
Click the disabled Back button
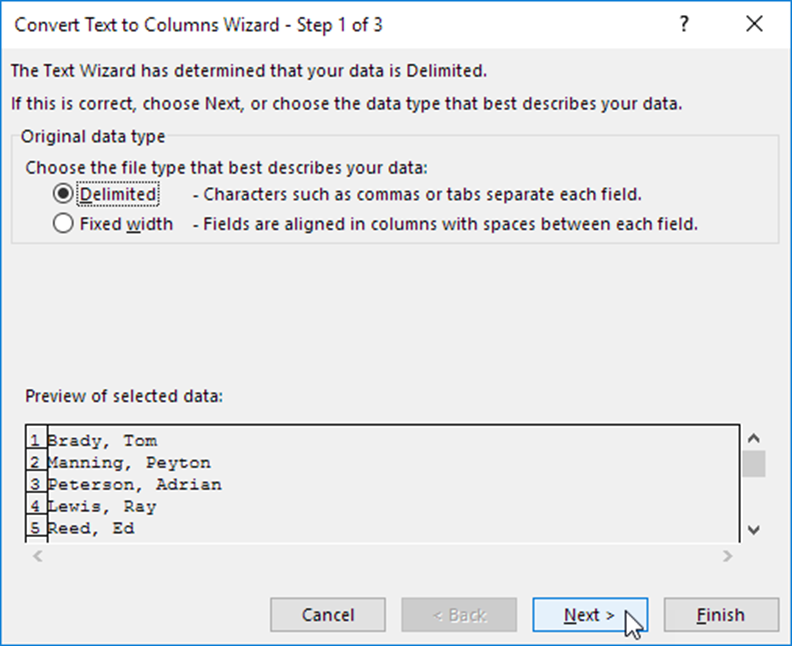[x=459, y=615]
